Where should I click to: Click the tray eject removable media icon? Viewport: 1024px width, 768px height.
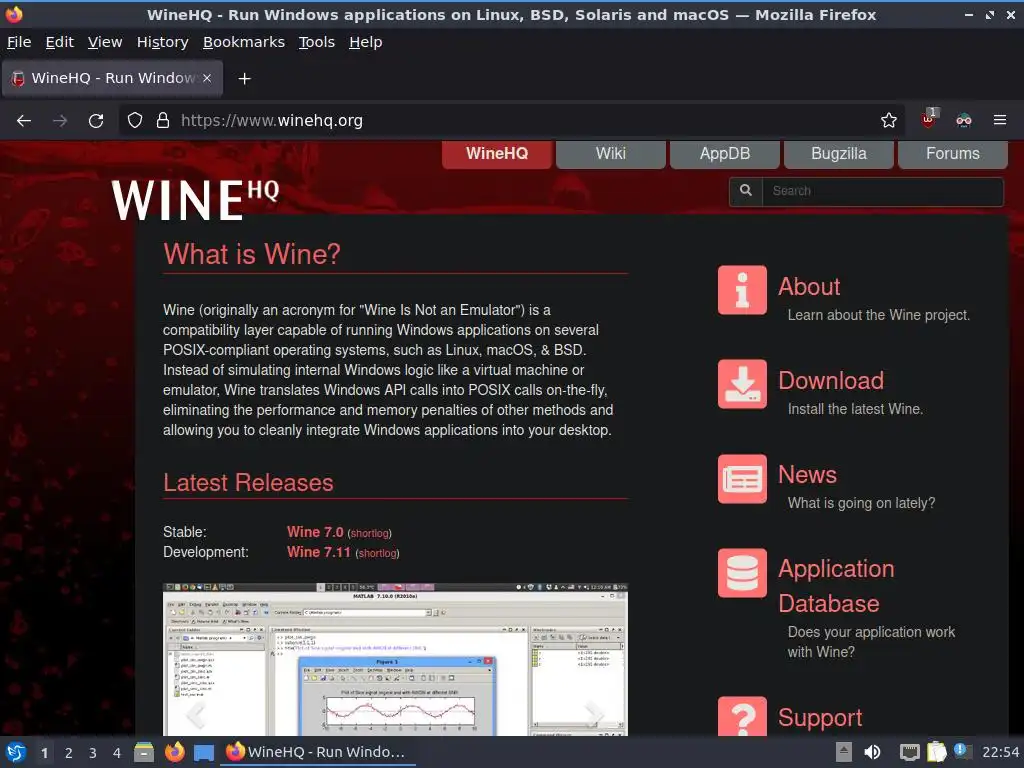[x=844, y=752]
